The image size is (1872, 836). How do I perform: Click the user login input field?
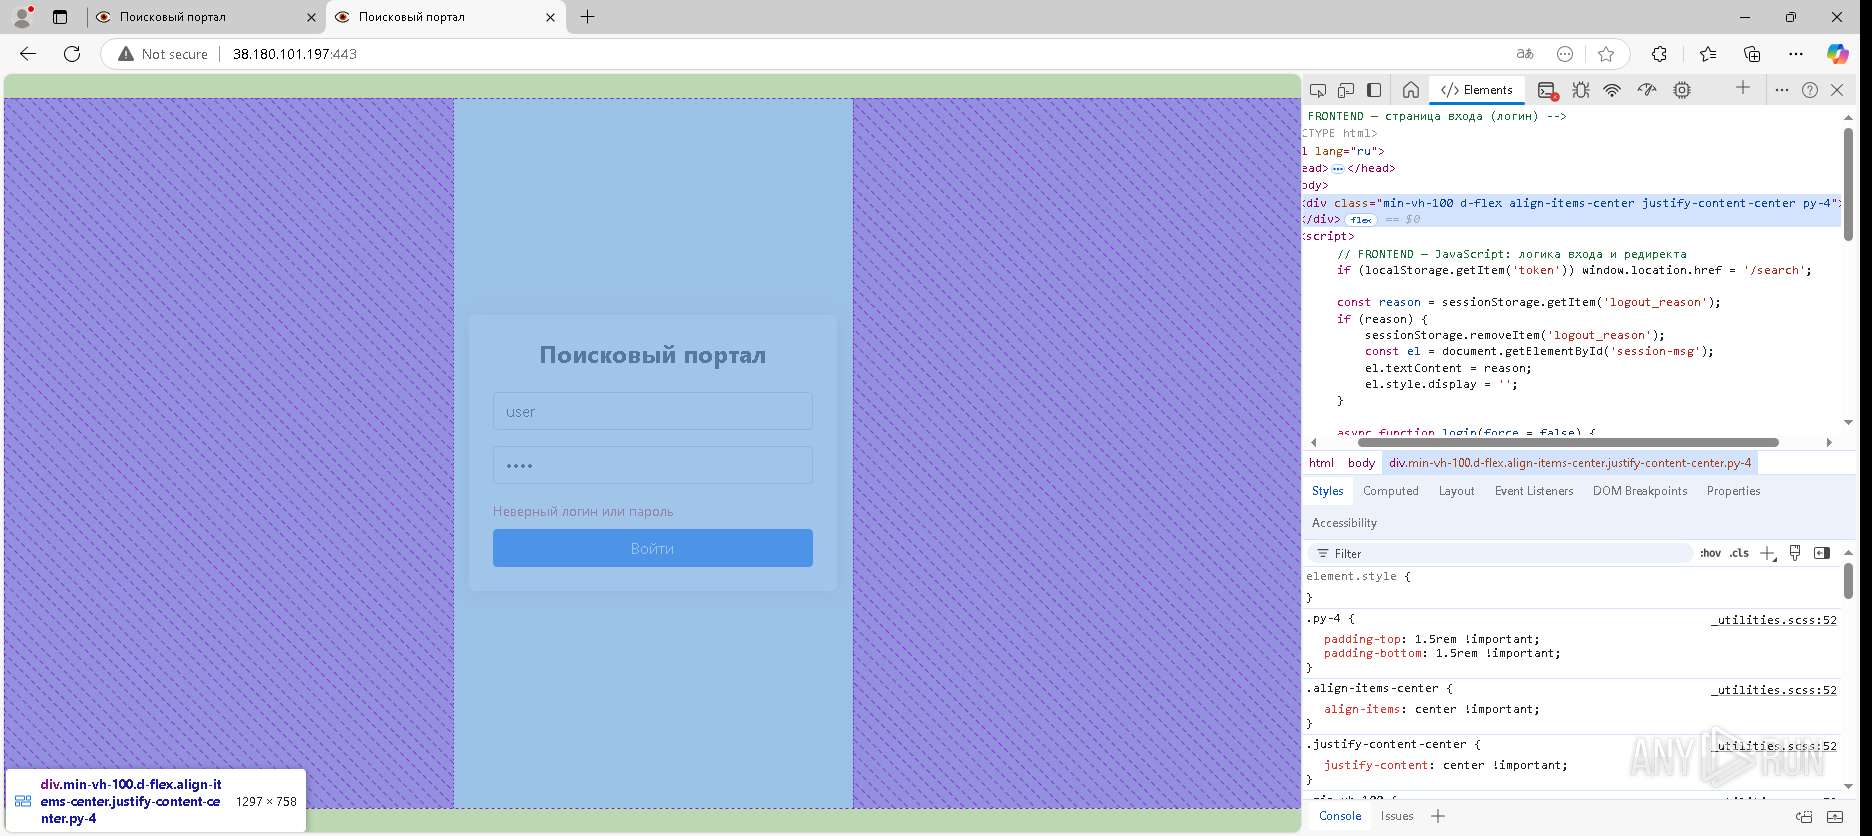[652, 411]
